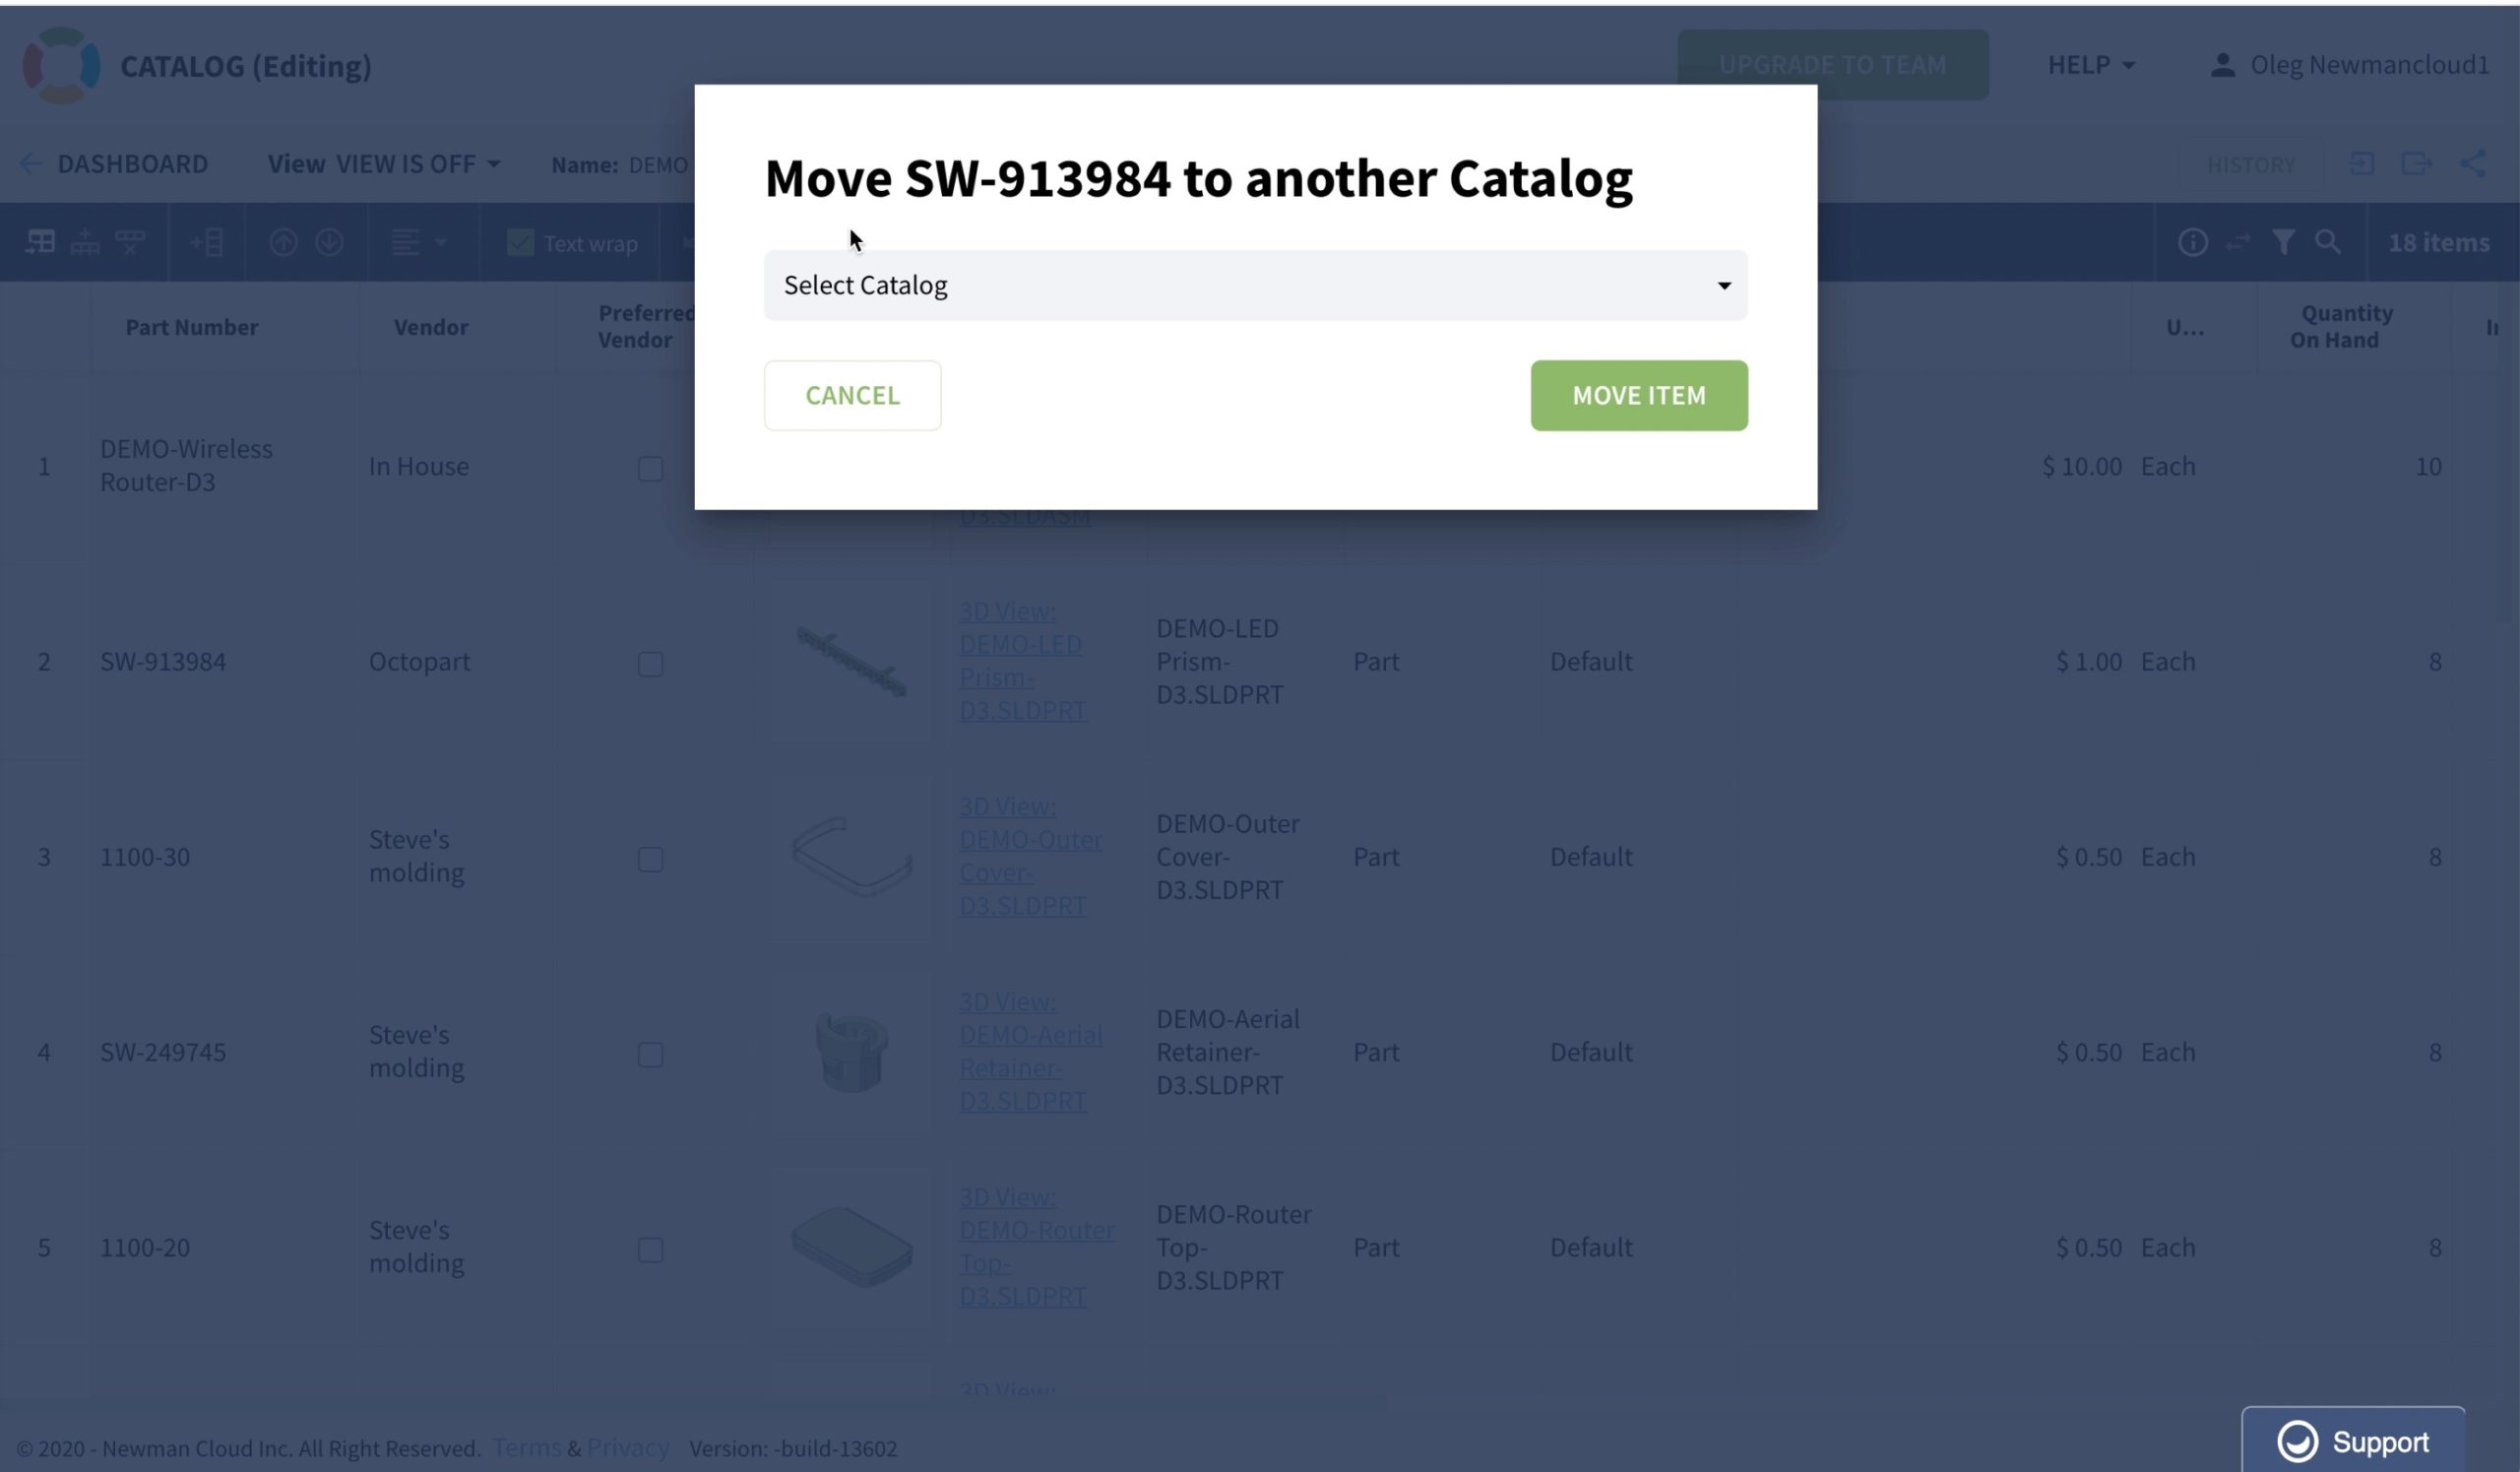
Task: Click the CATALOG Editing menu title
Action: pos(245,65)
